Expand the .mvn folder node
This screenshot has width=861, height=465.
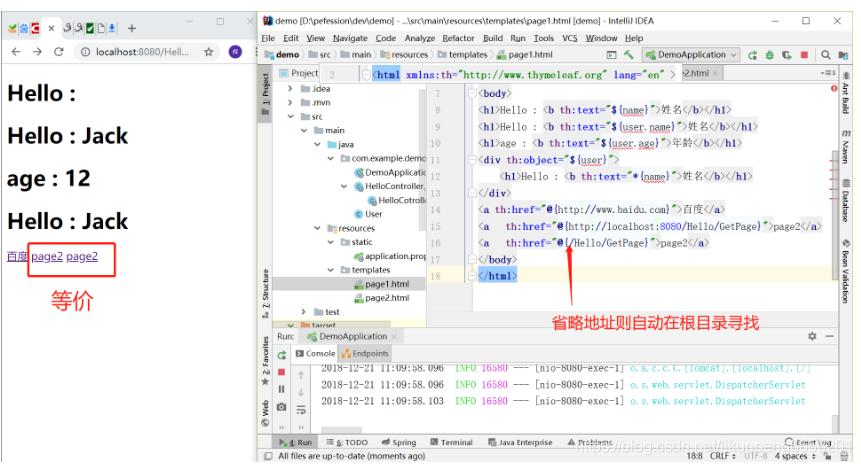pos(290,102)
